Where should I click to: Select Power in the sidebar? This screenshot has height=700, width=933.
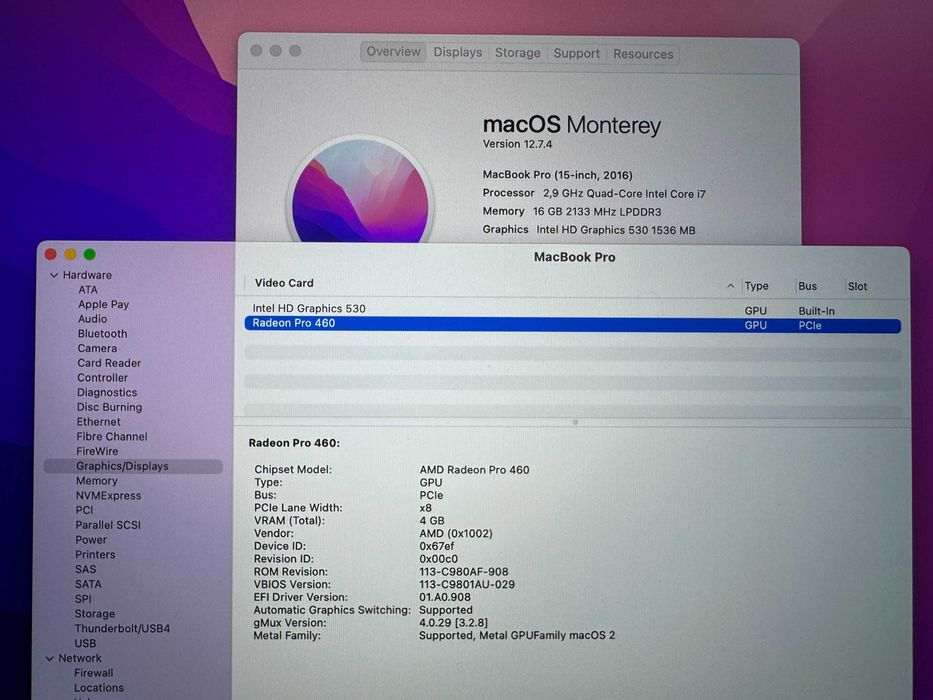tap(91, 540)
